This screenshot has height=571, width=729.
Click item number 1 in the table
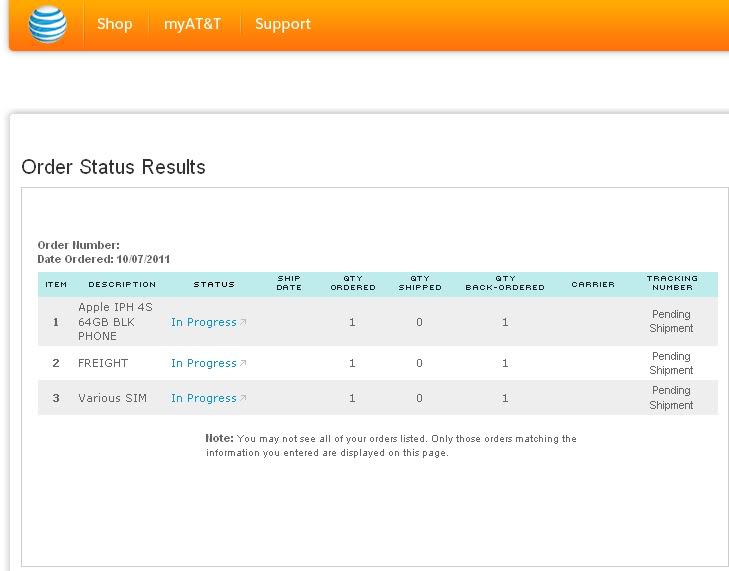[56, 322]
